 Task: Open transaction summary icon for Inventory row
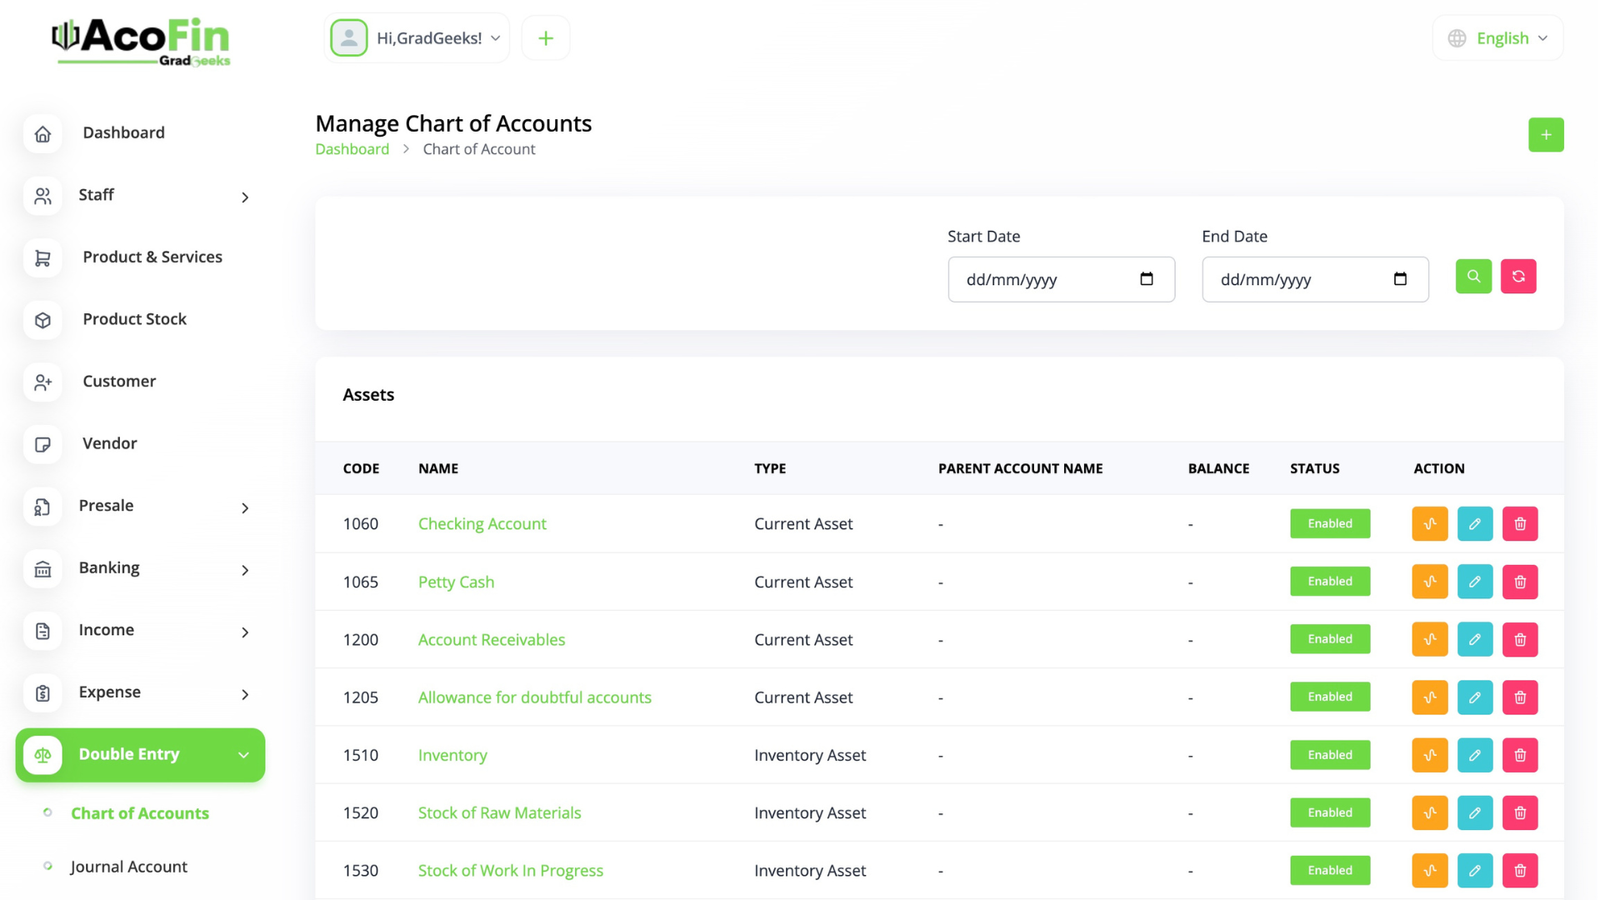[1429, 755]
